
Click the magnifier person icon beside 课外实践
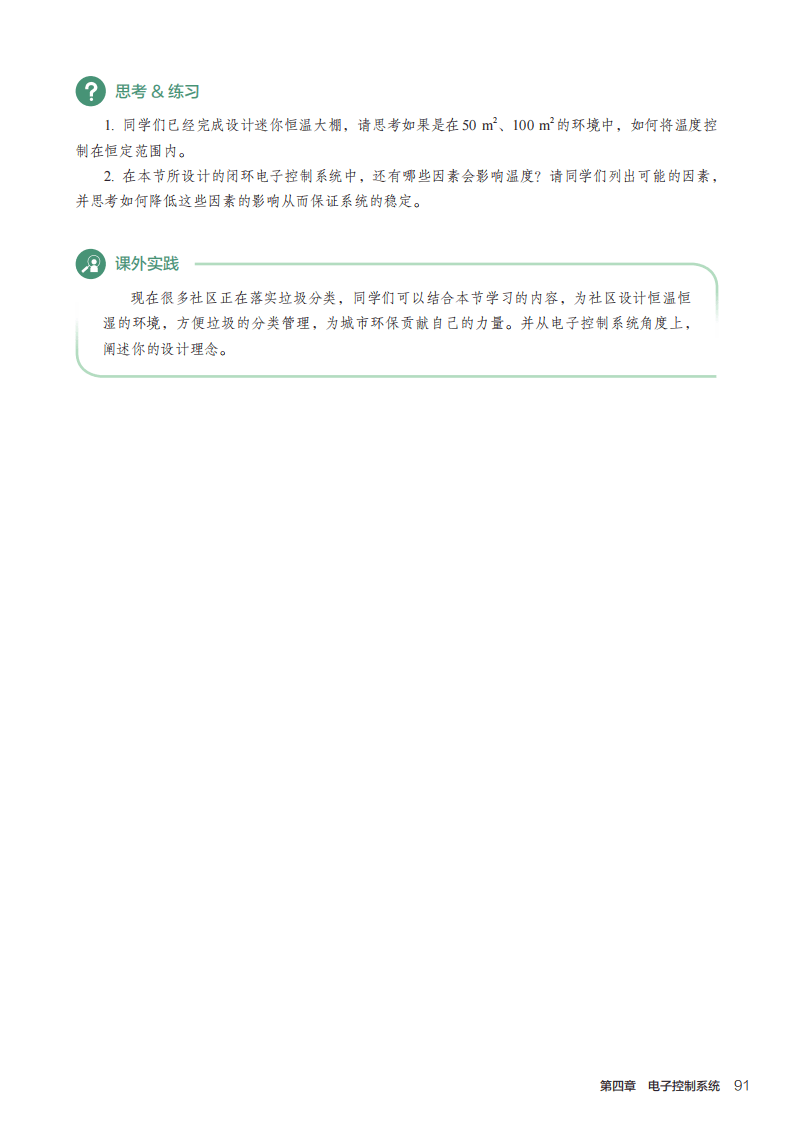click(90, 264)
